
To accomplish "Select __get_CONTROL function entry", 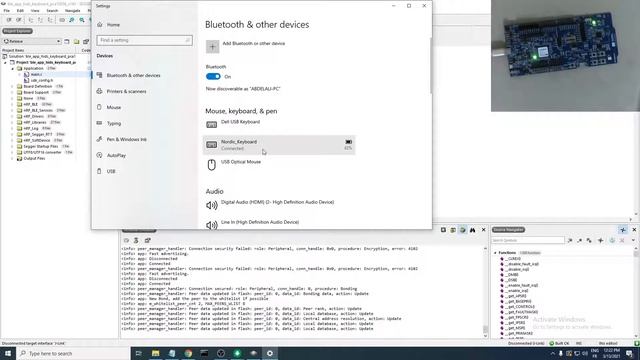I will (521, 307).
